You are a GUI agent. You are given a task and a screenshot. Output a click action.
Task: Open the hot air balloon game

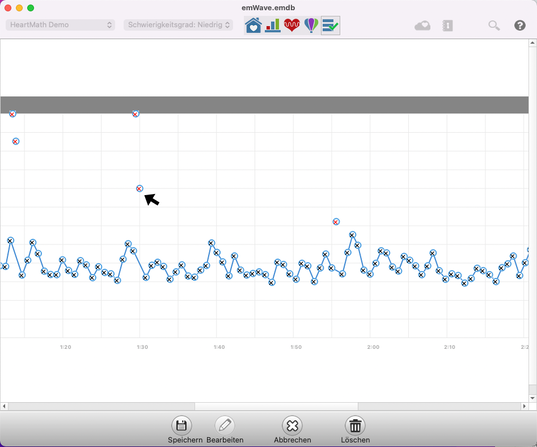(x=311, y=25)
